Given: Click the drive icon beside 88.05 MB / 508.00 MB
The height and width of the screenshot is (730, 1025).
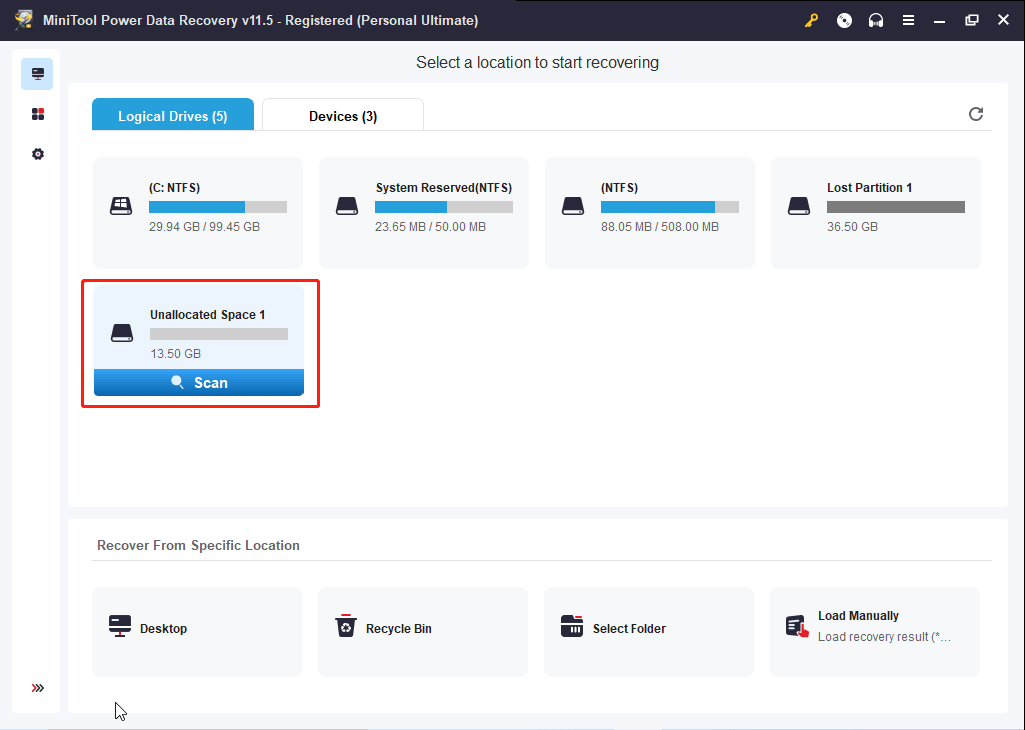Looking at the screenshot, I should 573,206.
